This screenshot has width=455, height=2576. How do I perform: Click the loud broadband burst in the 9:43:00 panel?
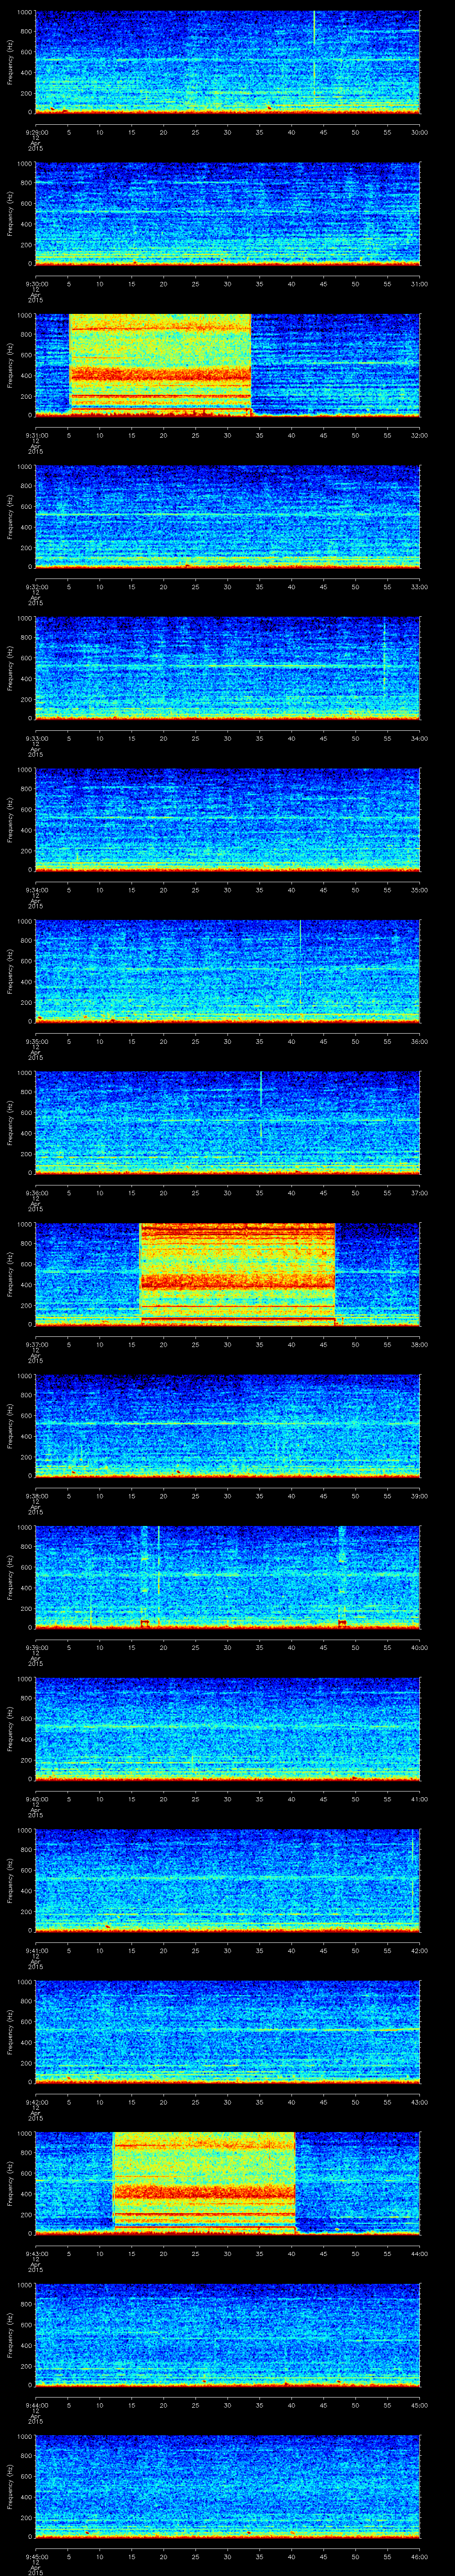pos(205,2184)
